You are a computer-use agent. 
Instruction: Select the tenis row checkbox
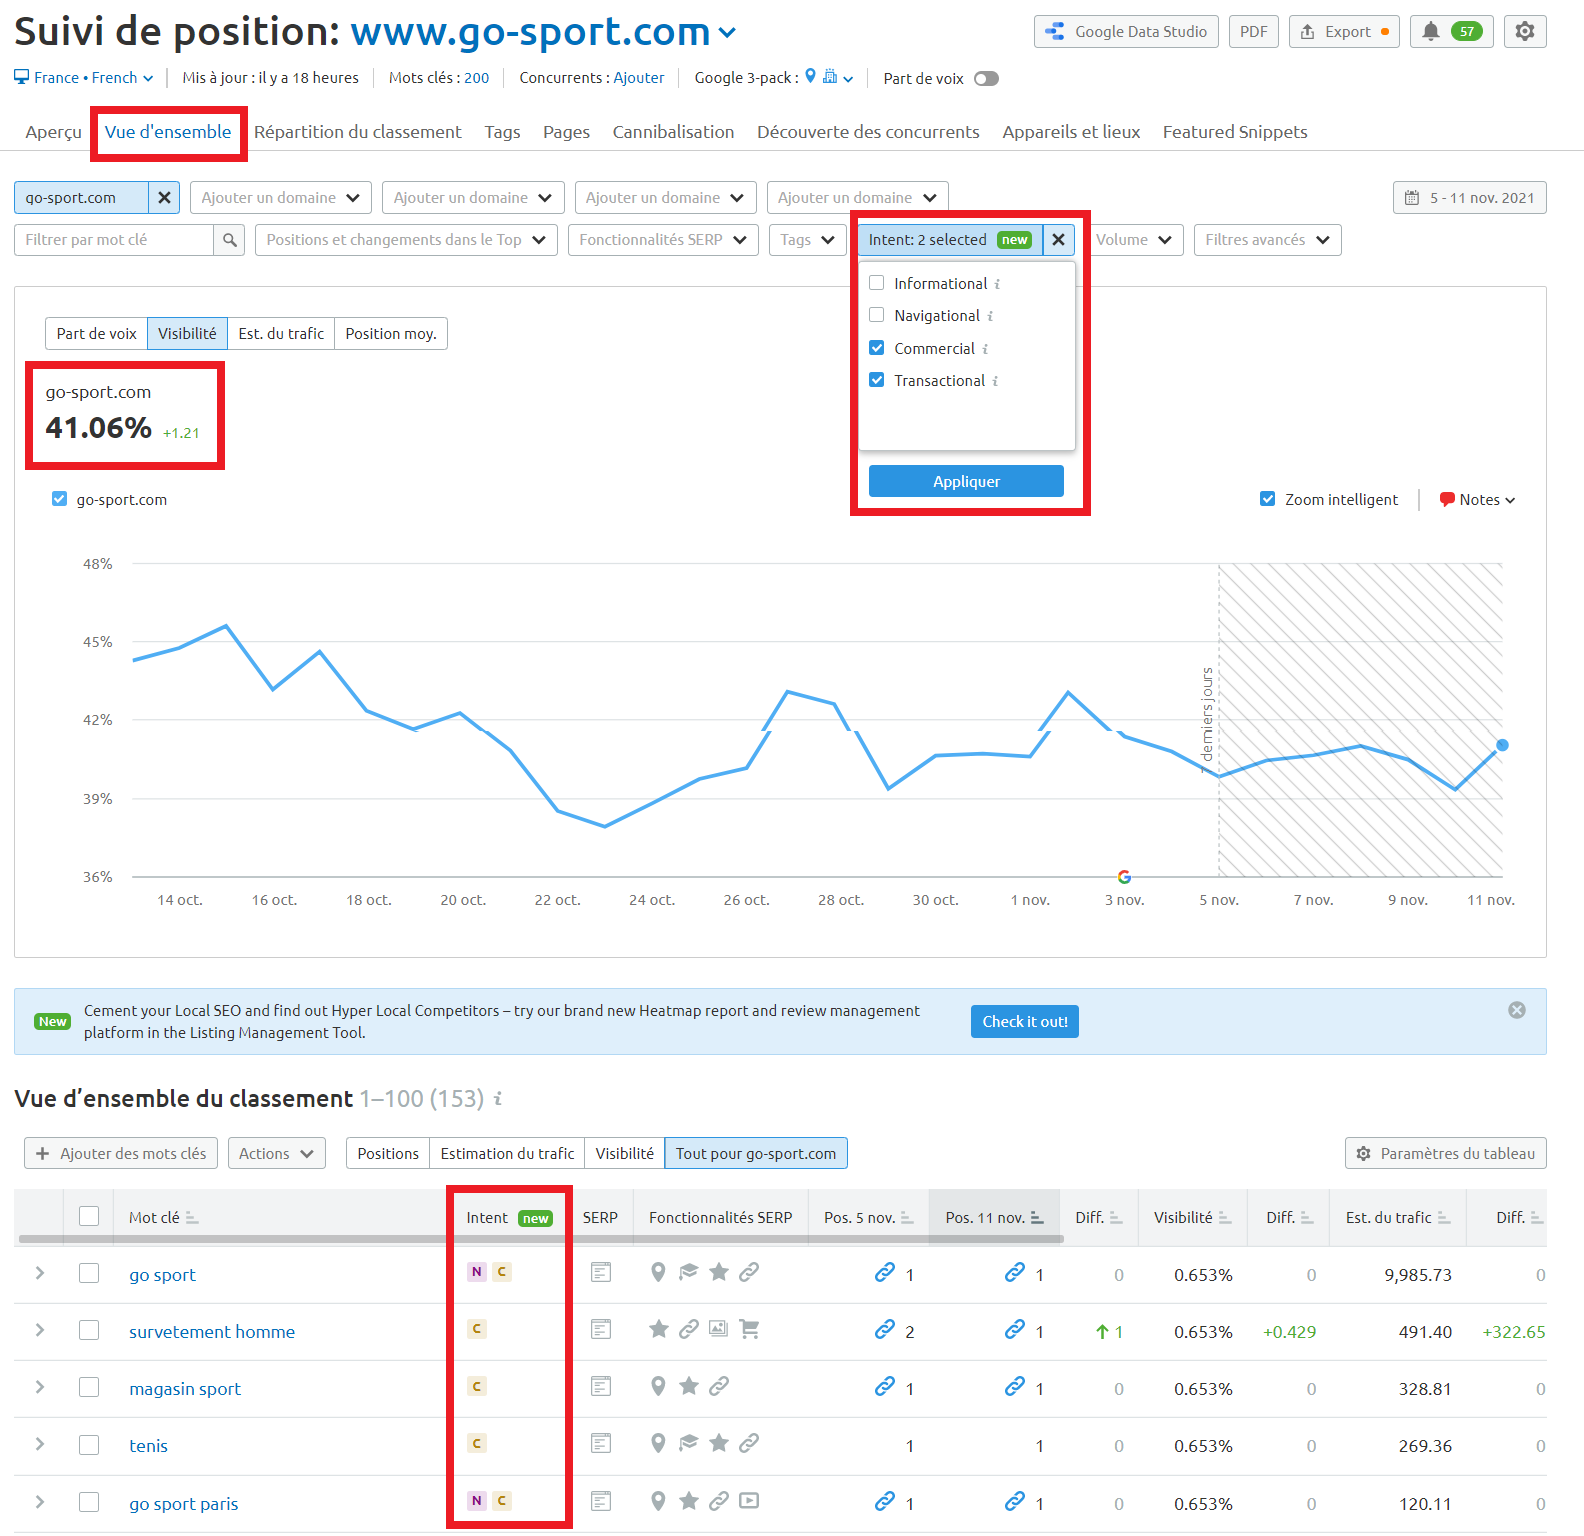(89, 1445)
